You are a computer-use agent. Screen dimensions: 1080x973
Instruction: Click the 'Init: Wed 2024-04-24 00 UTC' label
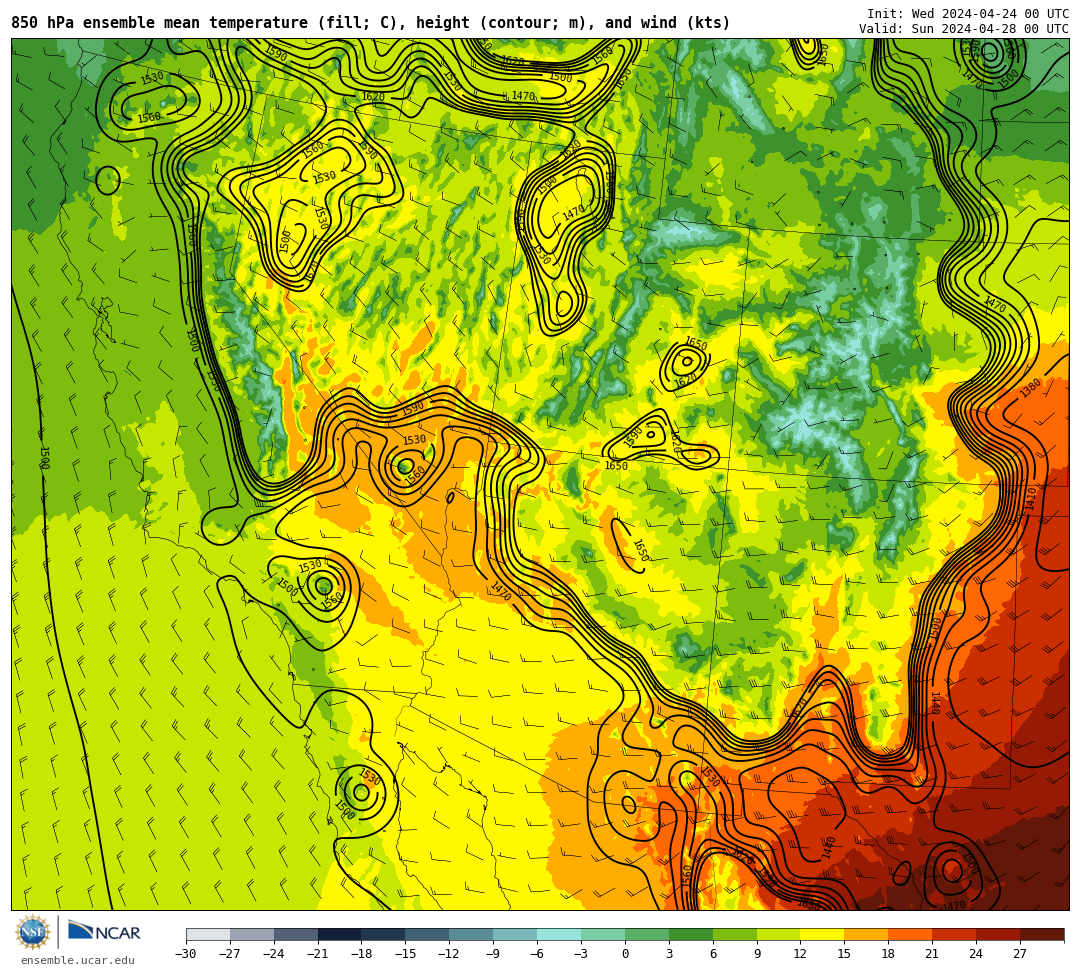point(968,14)
